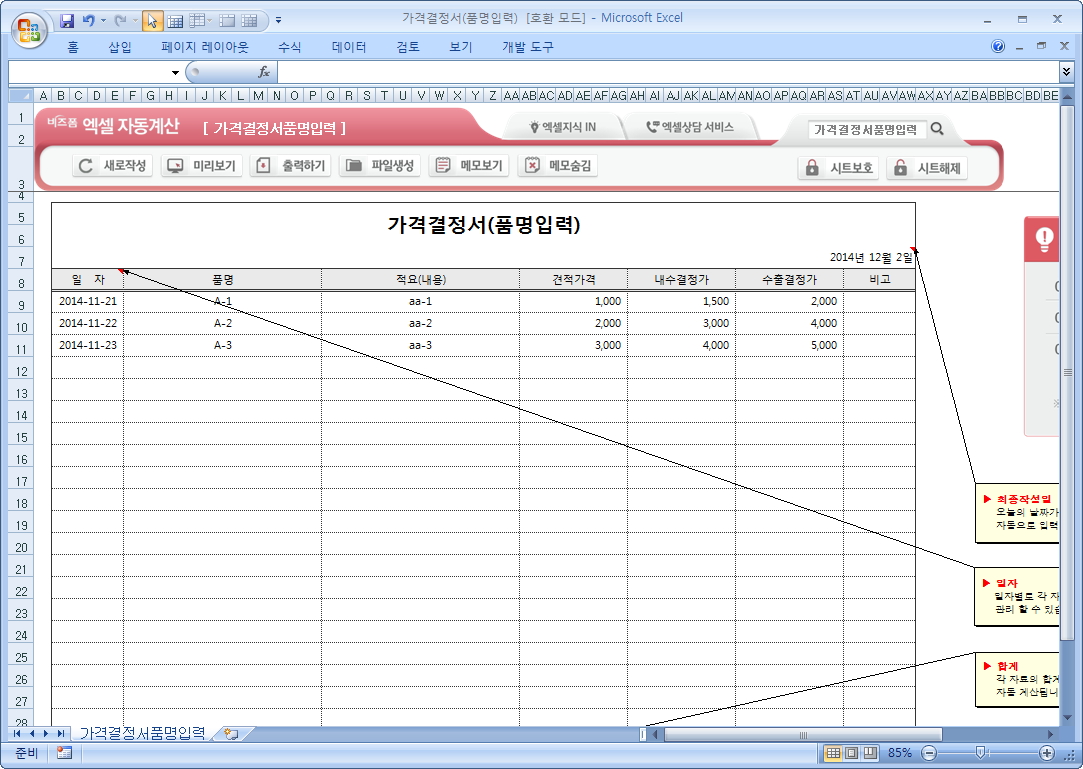Expand the formula bar with the chevron
This screenshot has width=1083, height=769.
click(1067, 72)
